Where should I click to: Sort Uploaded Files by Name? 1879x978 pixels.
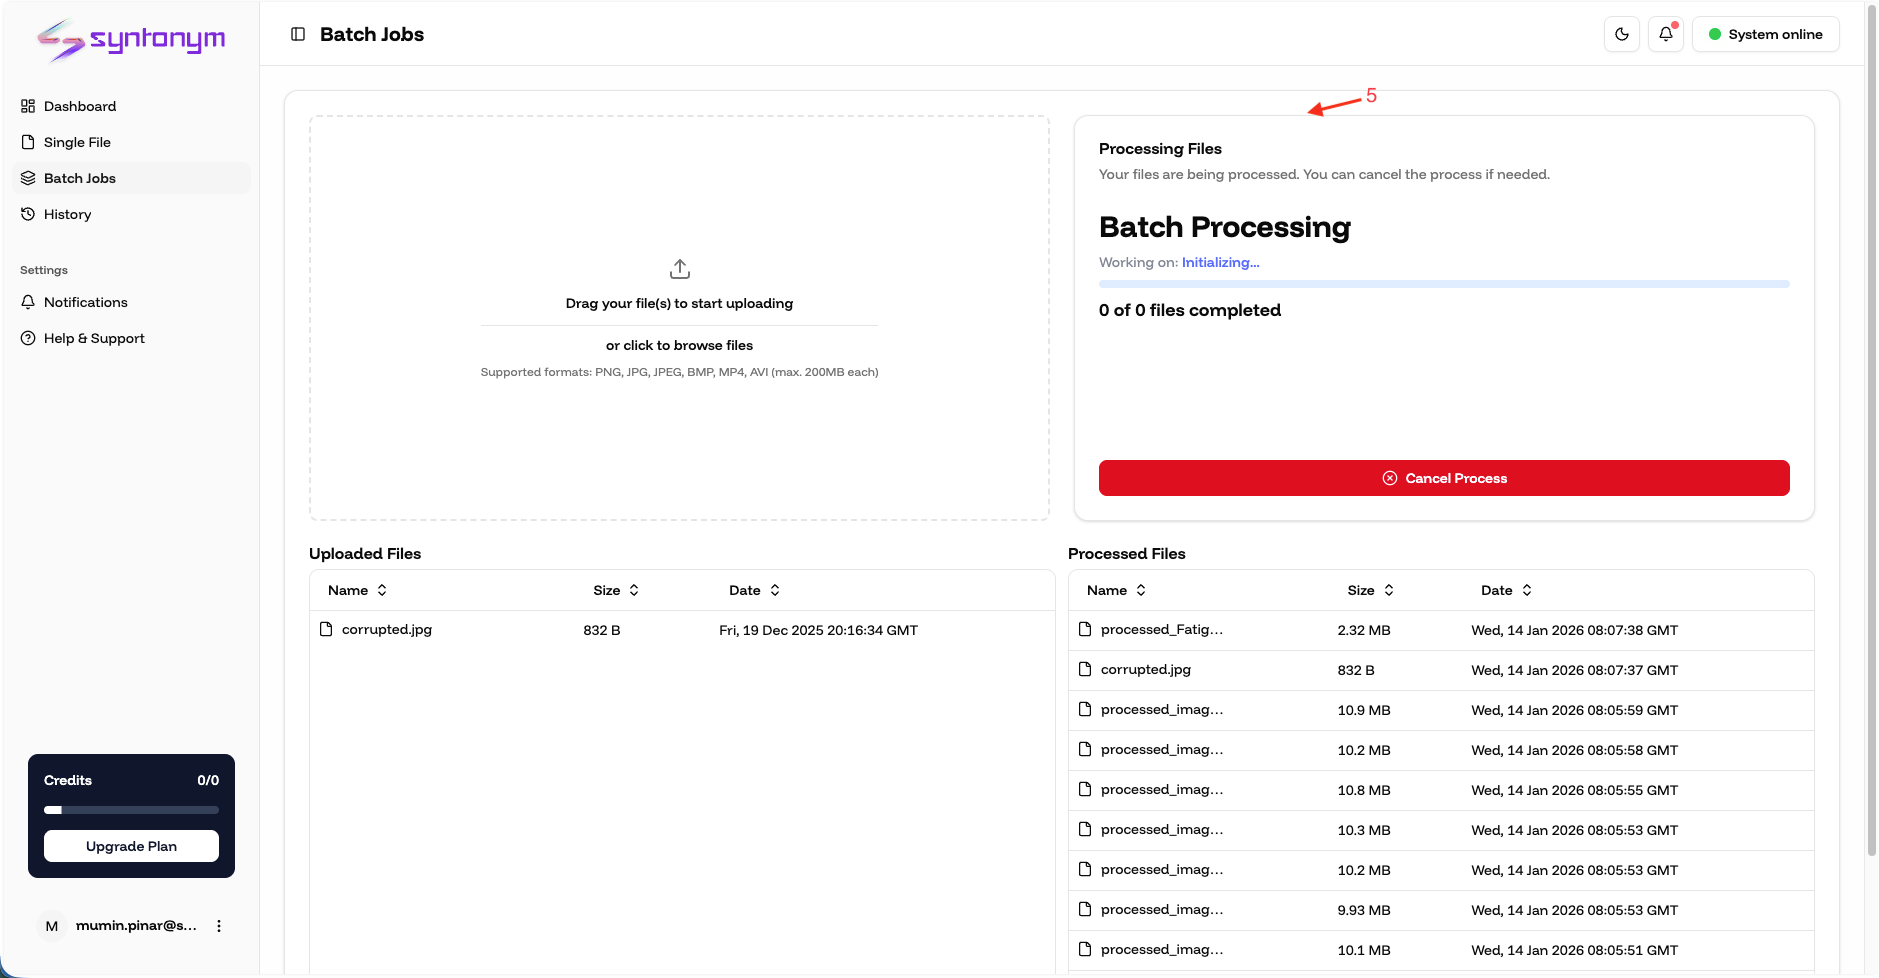pyautogui.click(x=357, y=590)
